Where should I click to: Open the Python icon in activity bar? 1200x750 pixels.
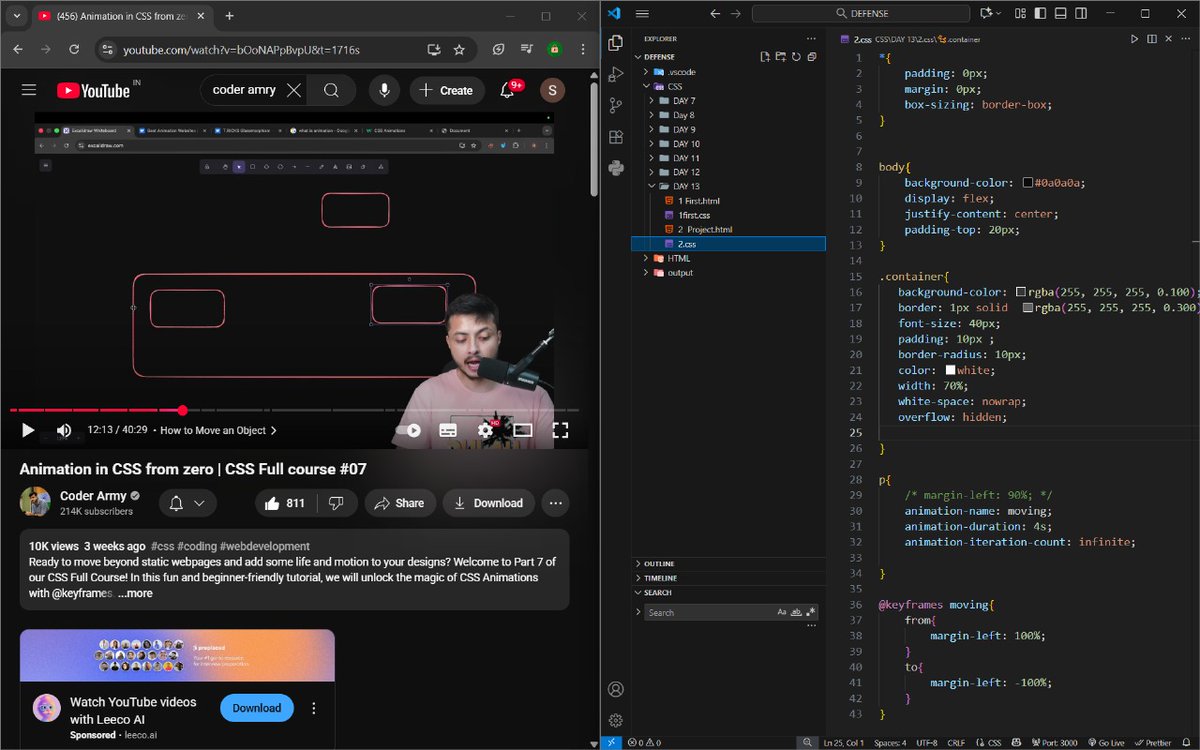pyautogui.click(x=615, y=167)
